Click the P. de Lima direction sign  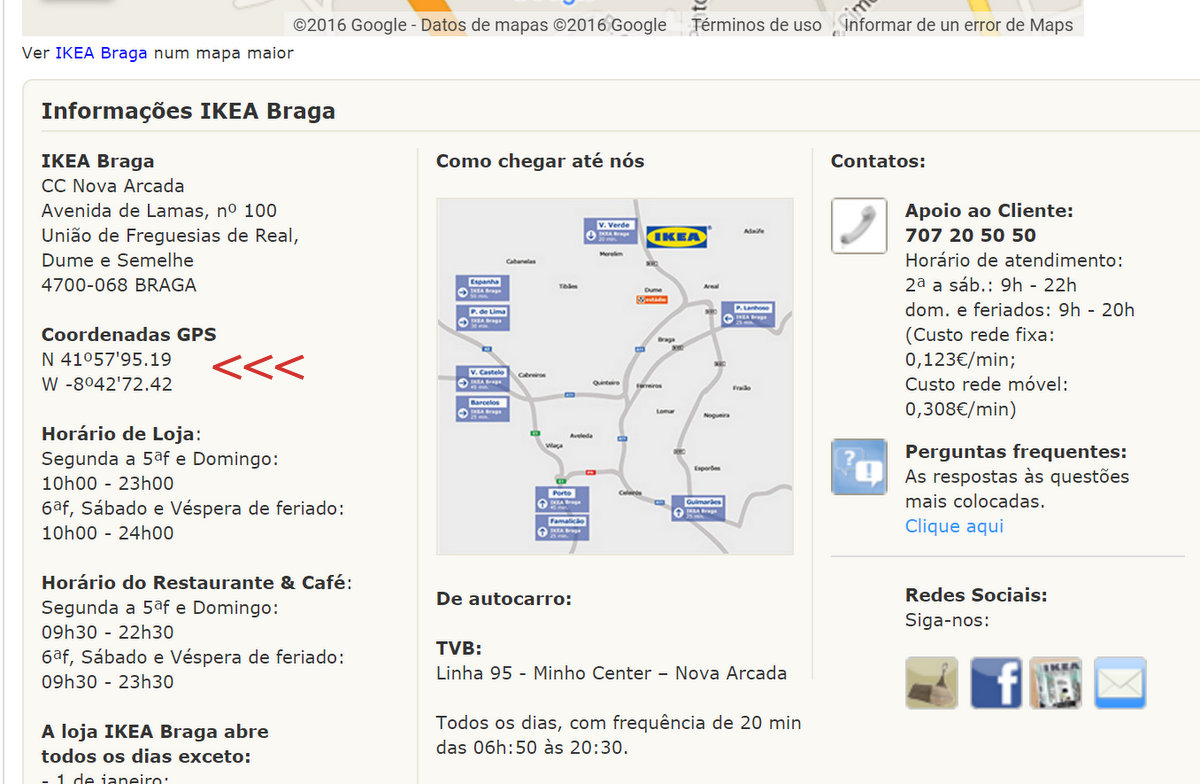[x=483, y=318]
